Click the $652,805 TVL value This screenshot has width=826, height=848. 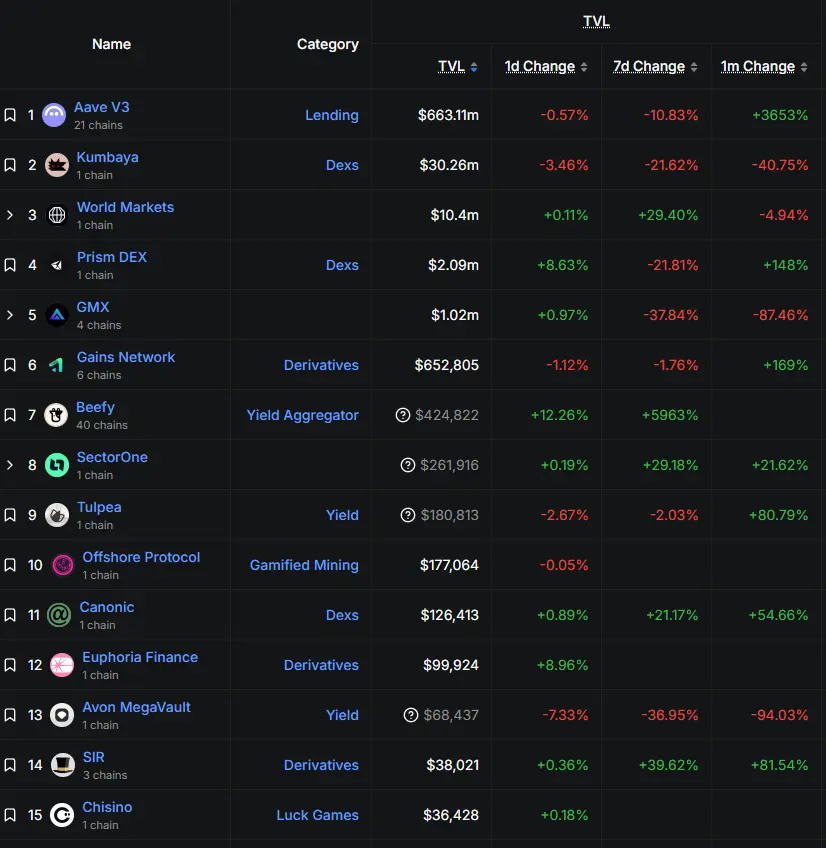[447, 365]
